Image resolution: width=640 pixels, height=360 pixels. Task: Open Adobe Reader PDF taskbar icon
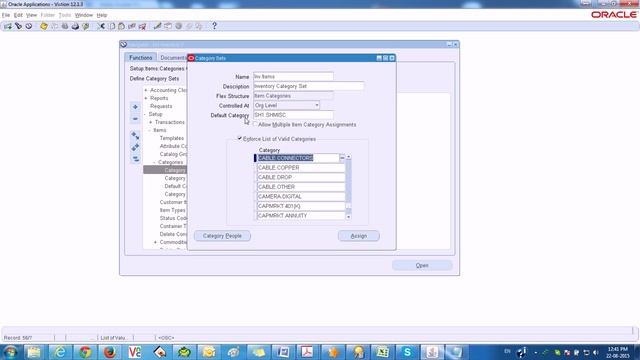point(307,352)
